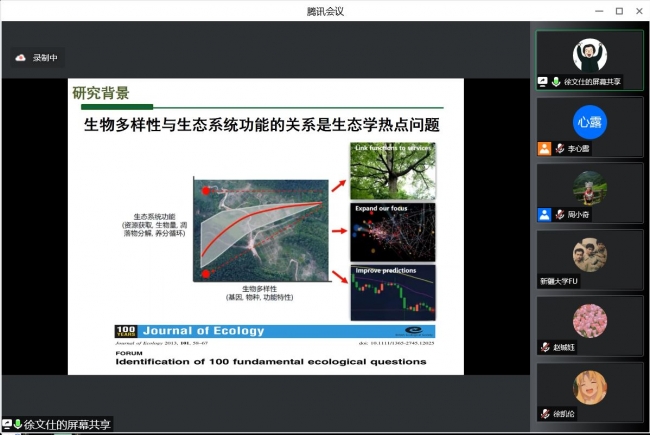Viewport: 650px width, 435px height.
Task: Select 赵婉钰's pink flower avatar
Action: tap(589, 320)
